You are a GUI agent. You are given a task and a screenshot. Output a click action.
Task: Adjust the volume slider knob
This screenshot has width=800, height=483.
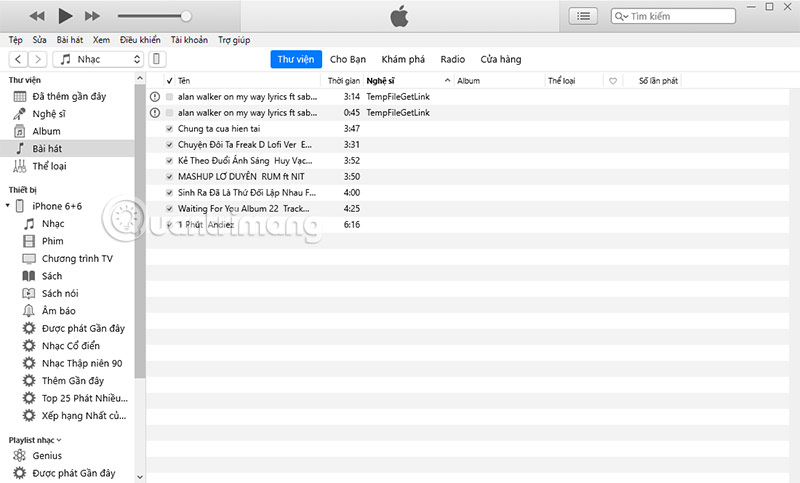(186, 16)
